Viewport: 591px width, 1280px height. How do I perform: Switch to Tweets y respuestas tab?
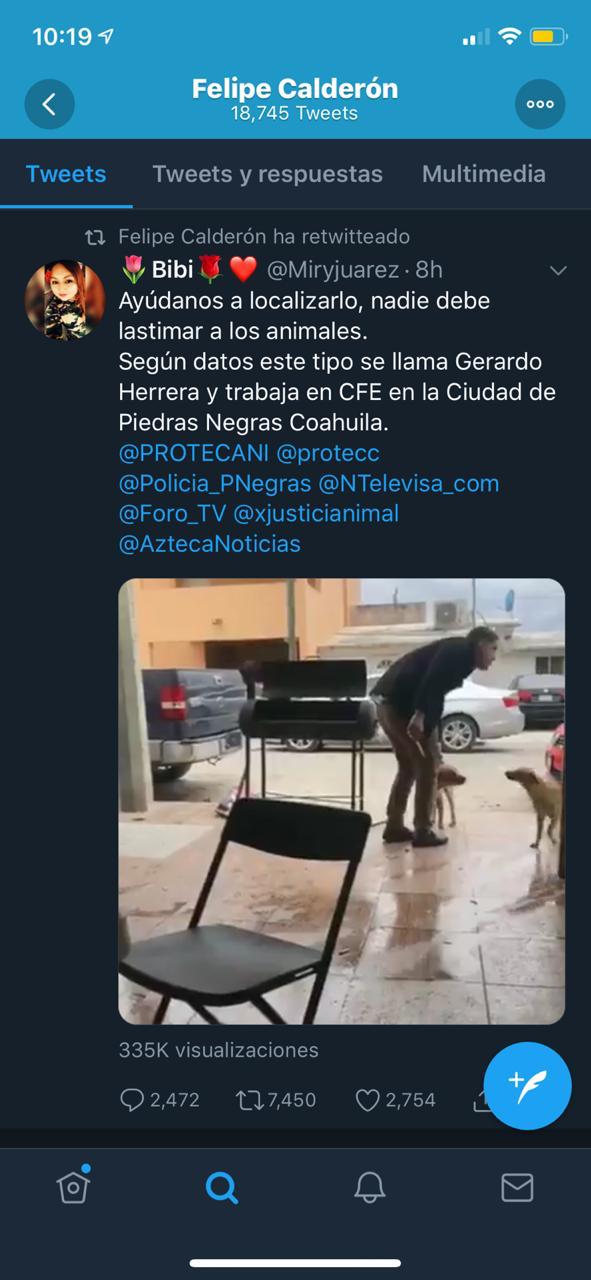click(x=267, y=174)
